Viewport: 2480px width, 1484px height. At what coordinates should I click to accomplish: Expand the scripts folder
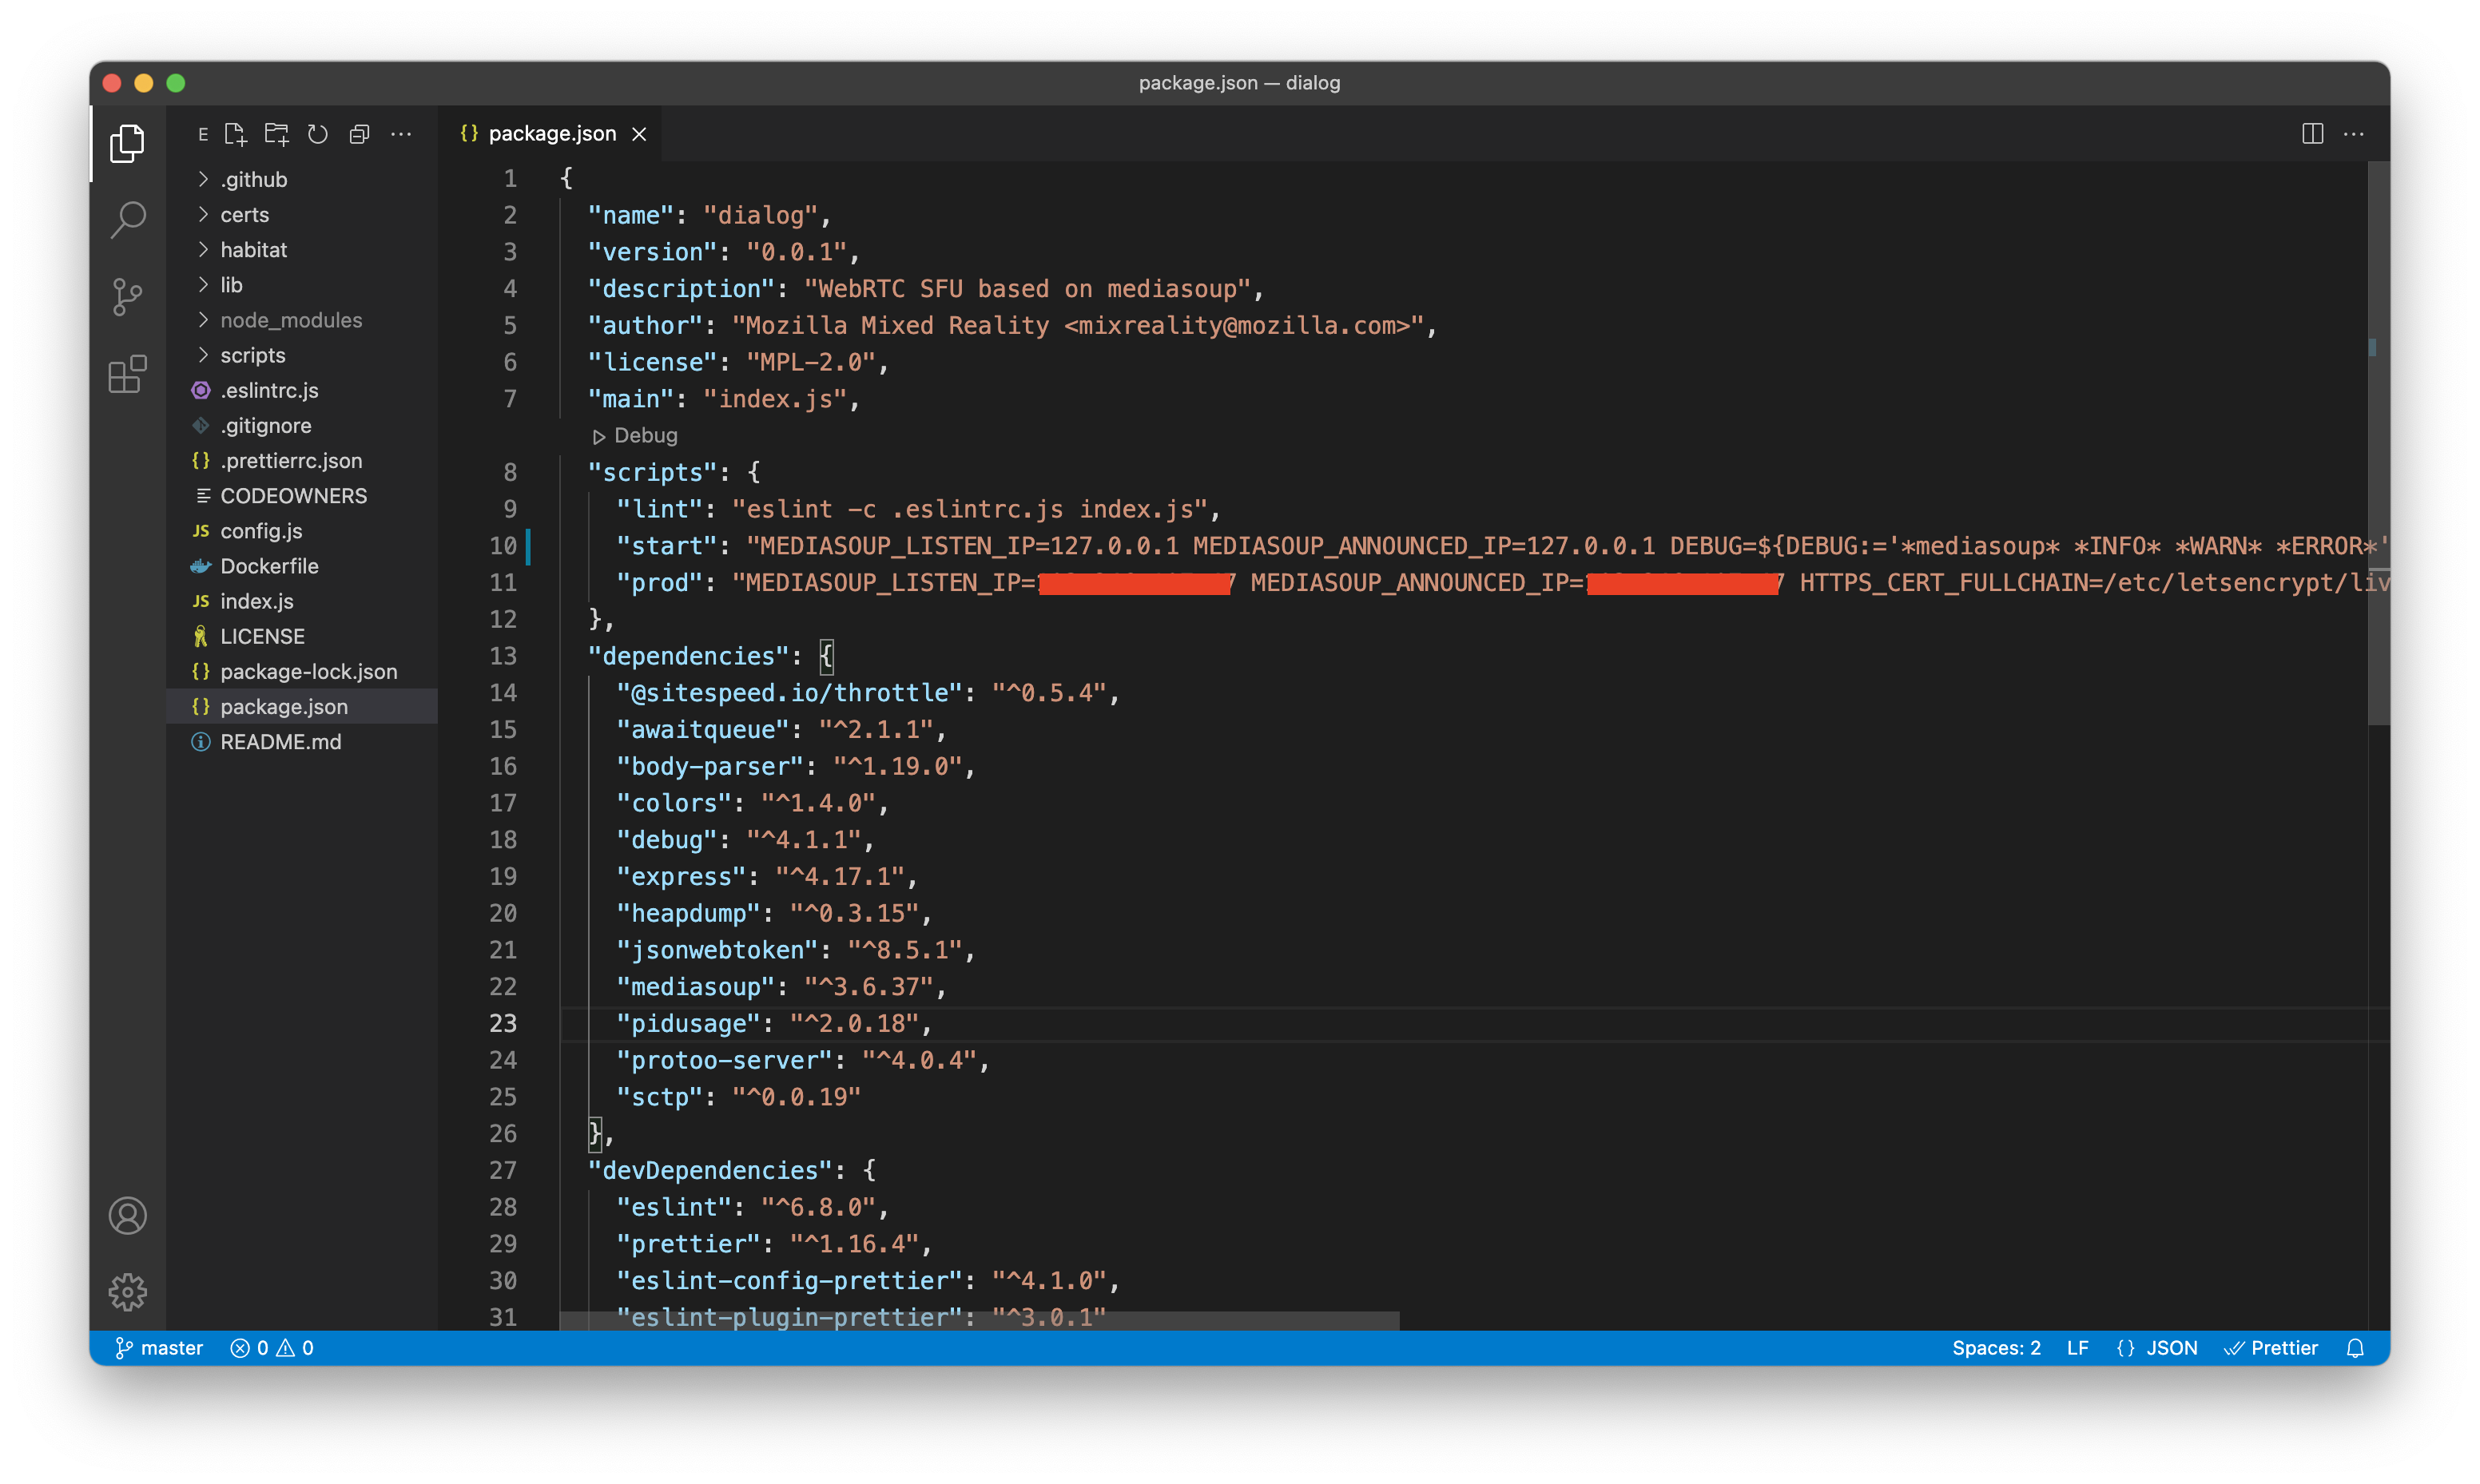point(302,355)
